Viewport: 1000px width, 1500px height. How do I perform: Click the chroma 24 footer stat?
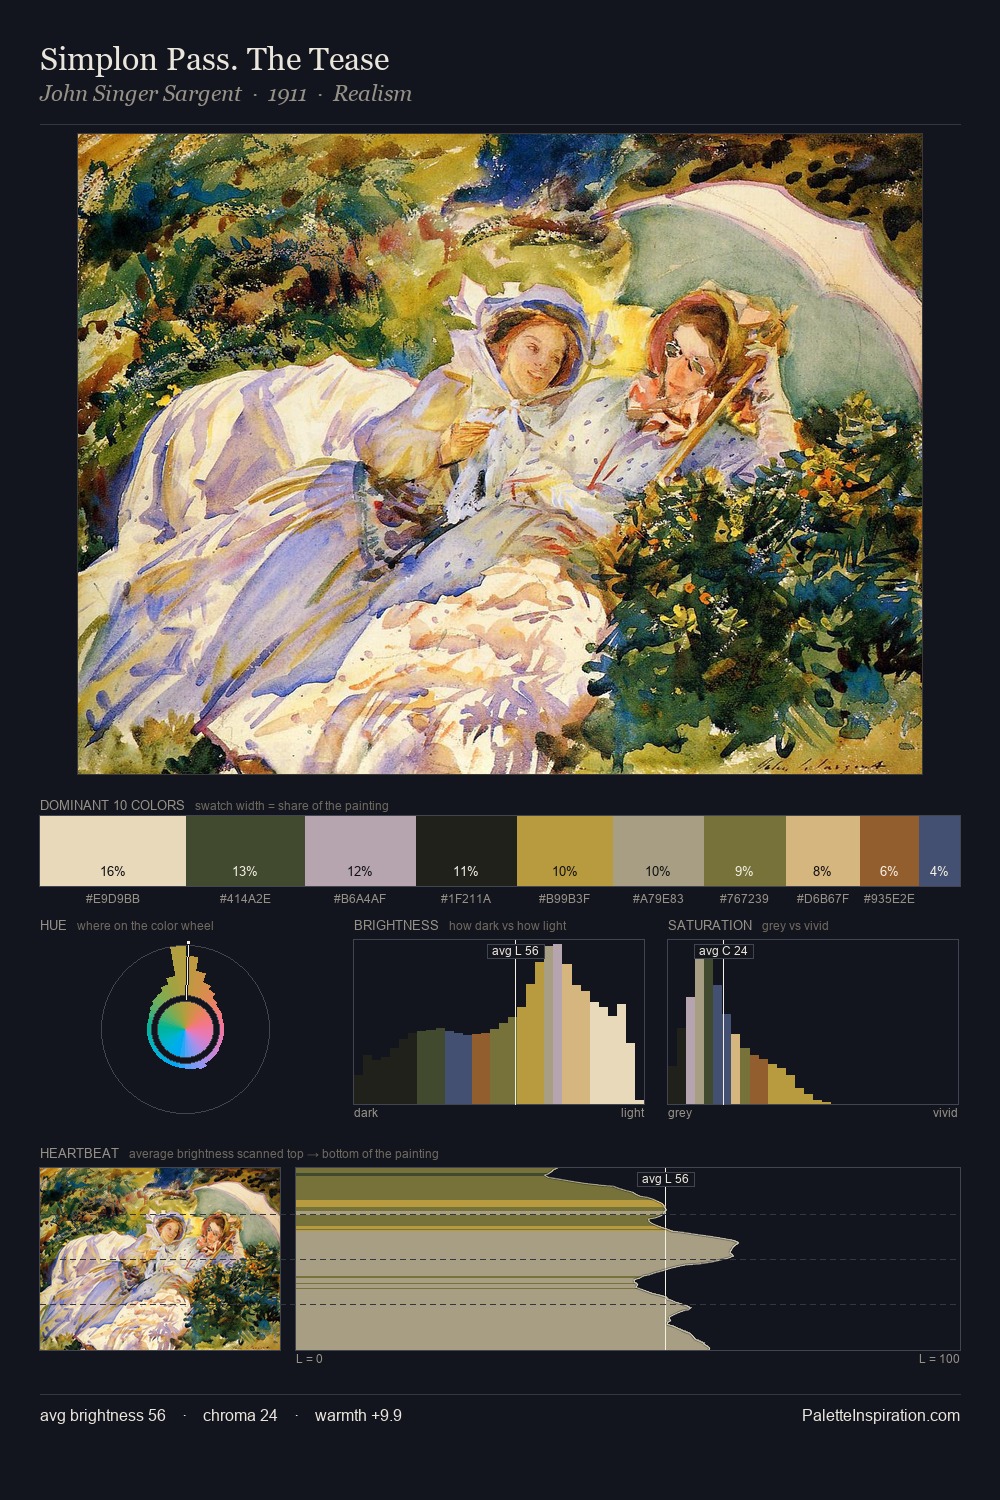[240, 1415]
